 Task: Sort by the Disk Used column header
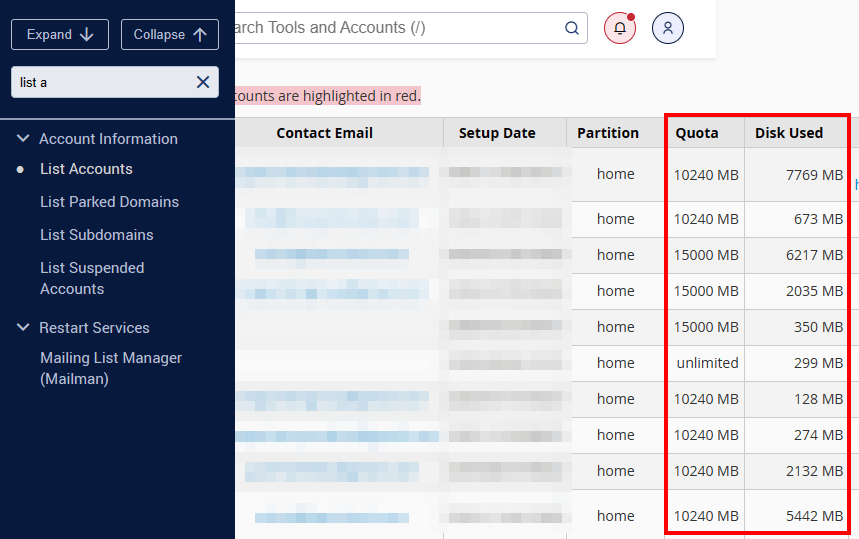[789, 133]
